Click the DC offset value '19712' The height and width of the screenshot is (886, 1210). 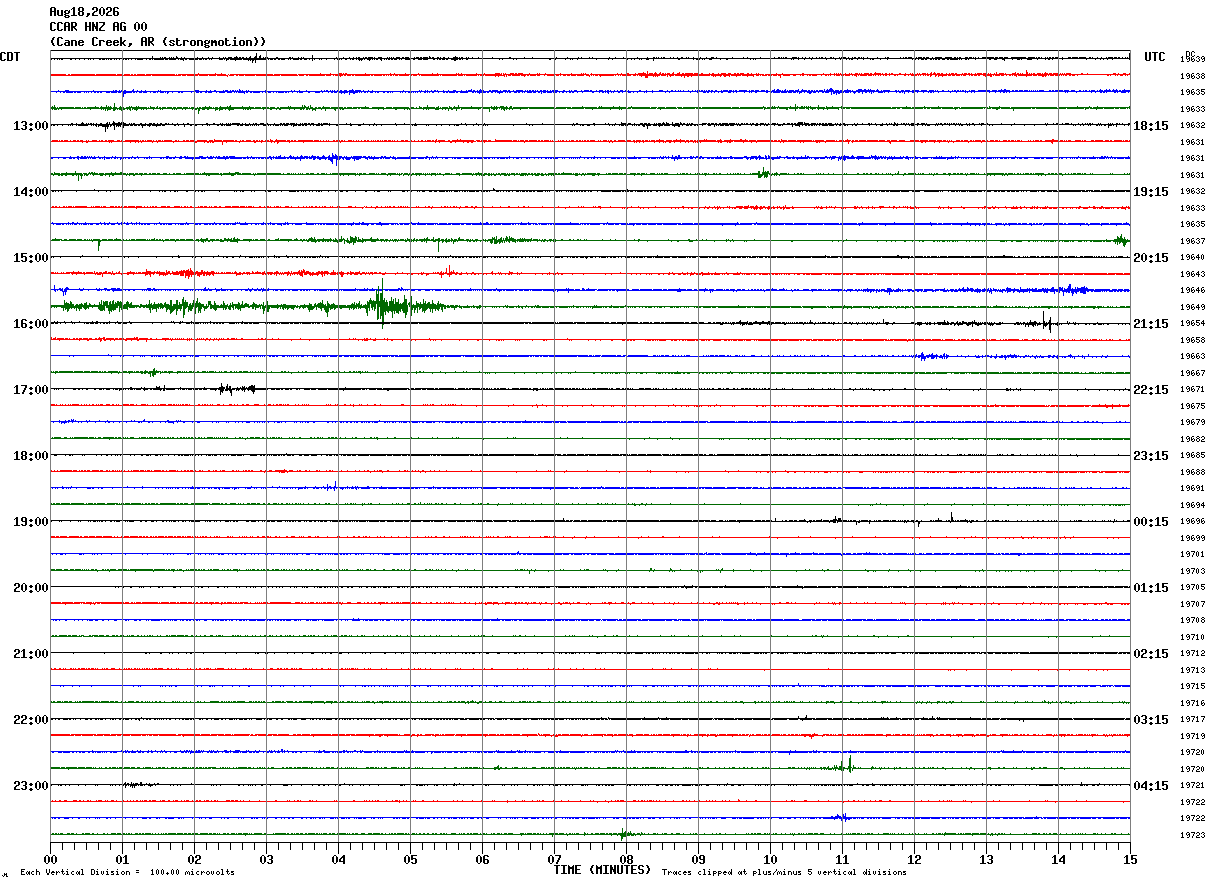pyautogui.click(x=1192, y=653)
